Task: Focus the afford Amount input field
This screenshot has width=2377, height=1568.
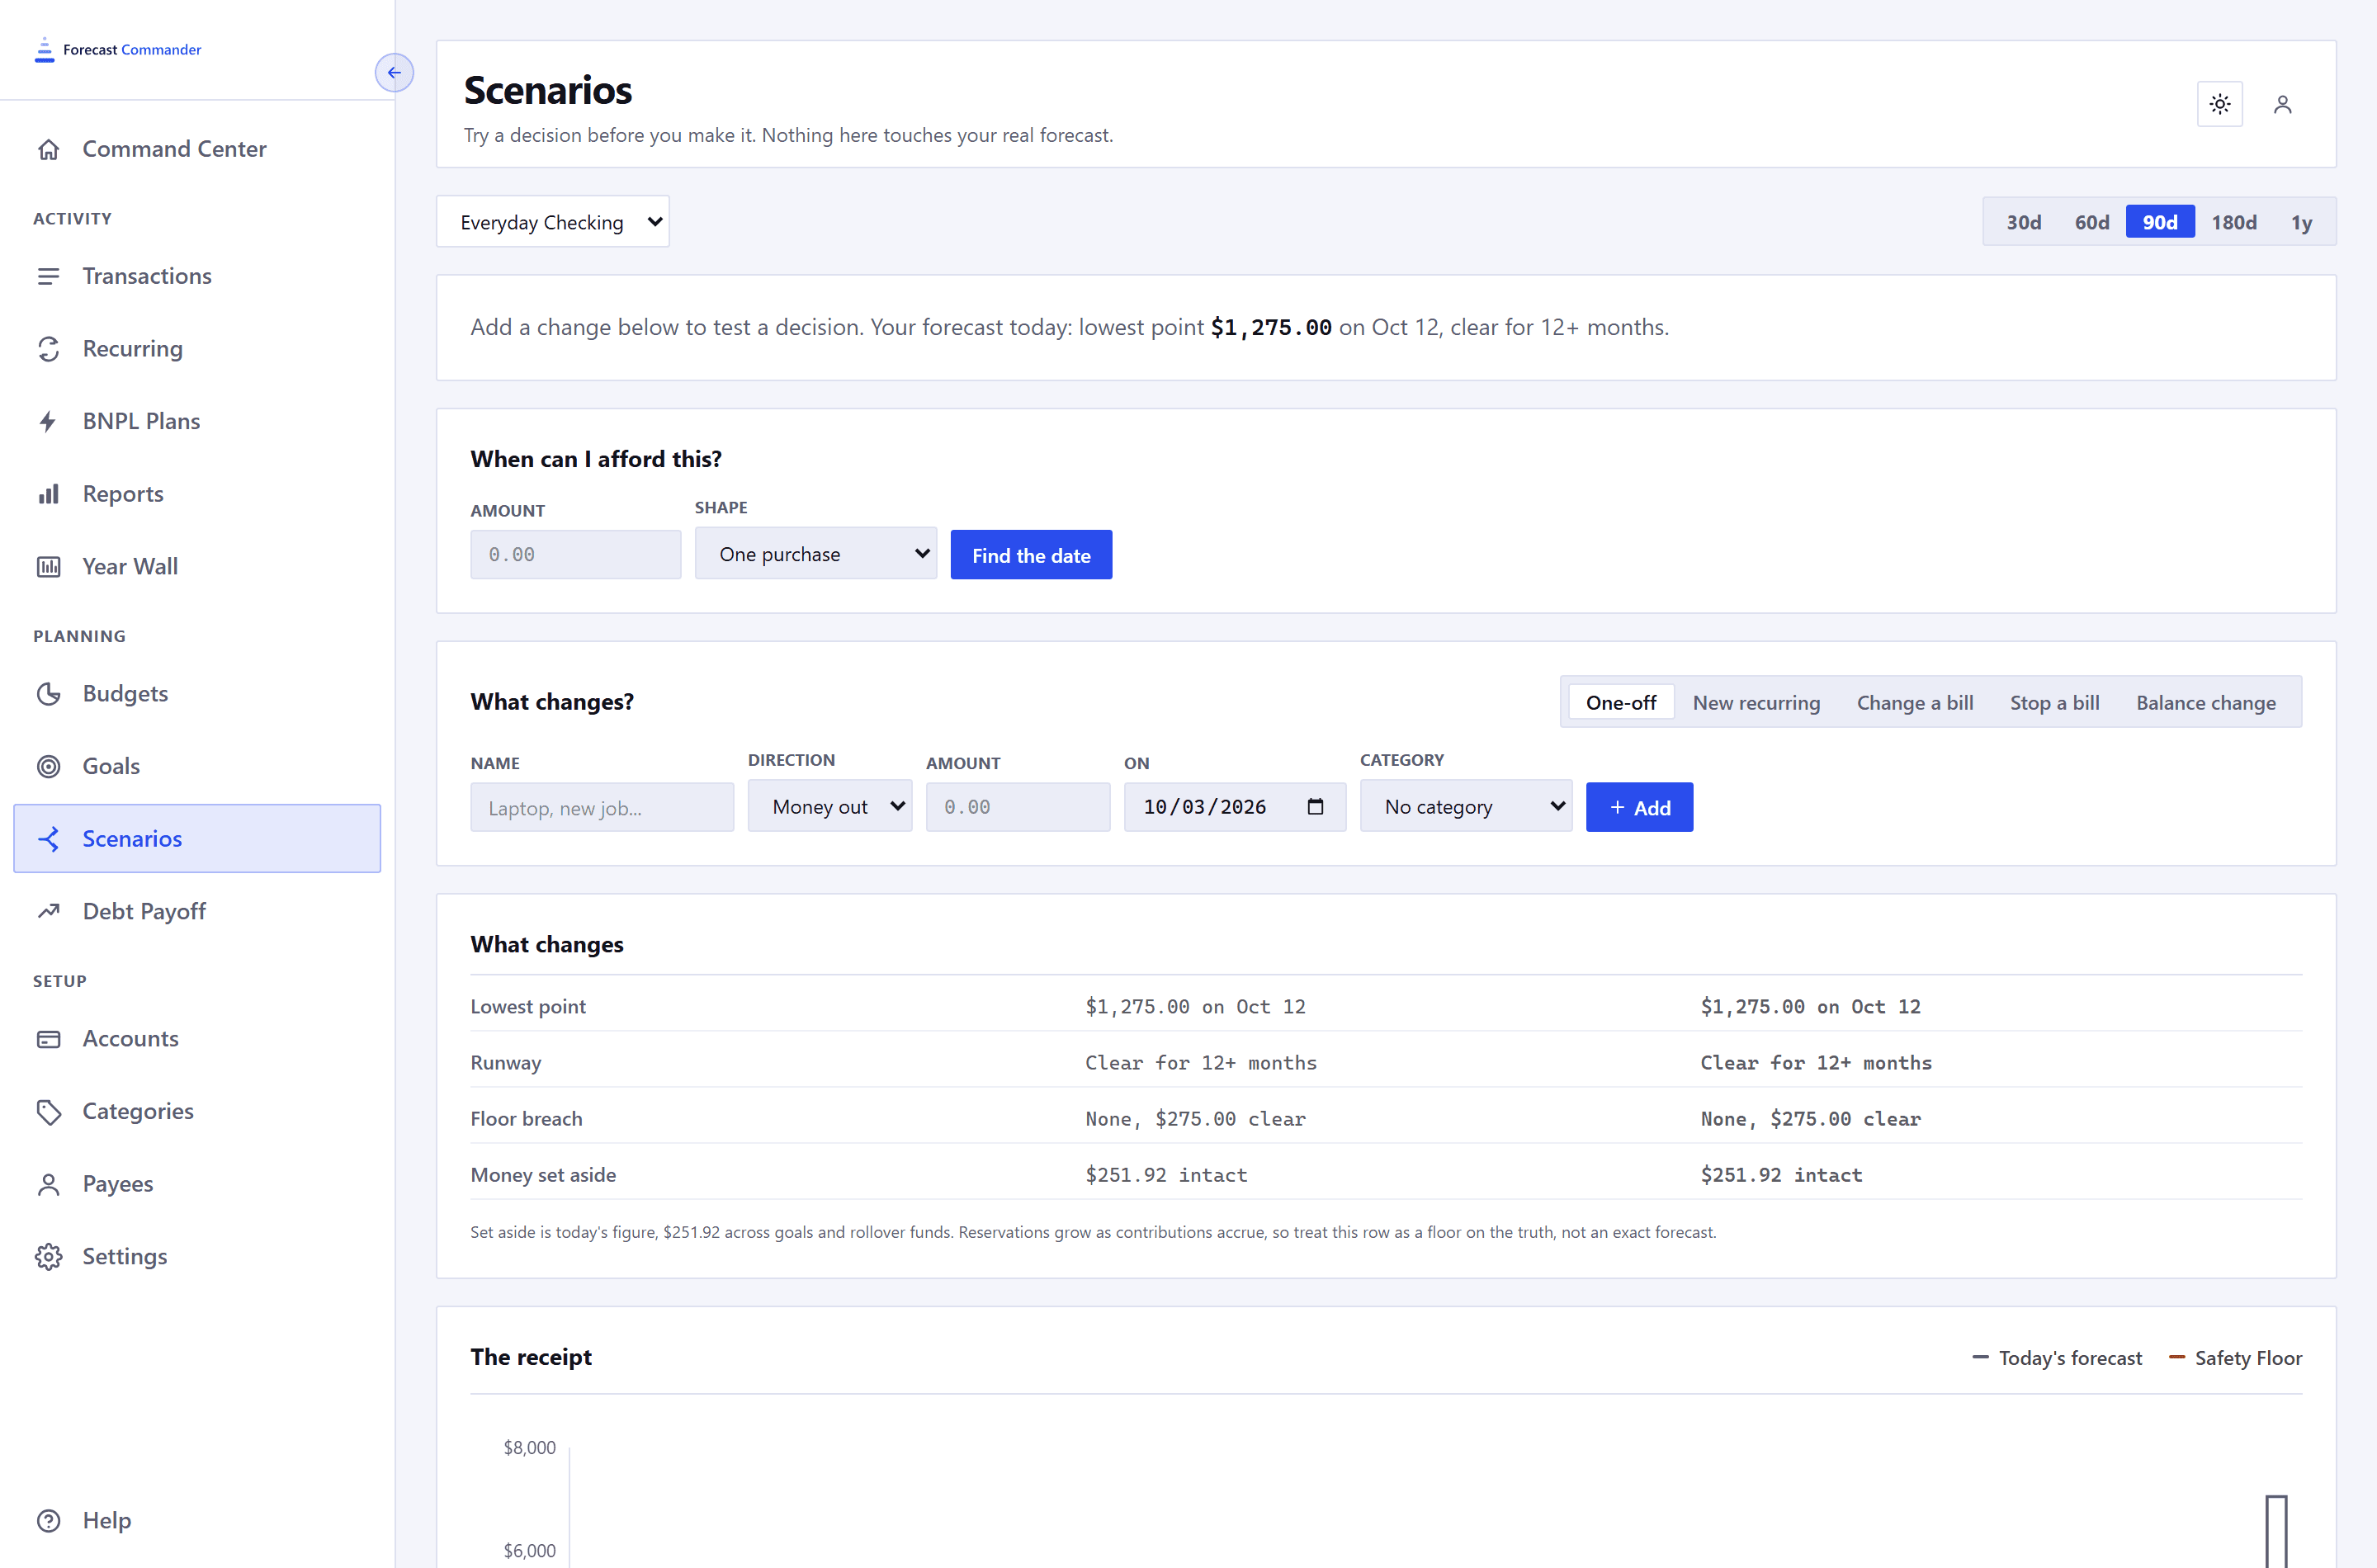Action: pyautogui.click(x=575, y=555)
